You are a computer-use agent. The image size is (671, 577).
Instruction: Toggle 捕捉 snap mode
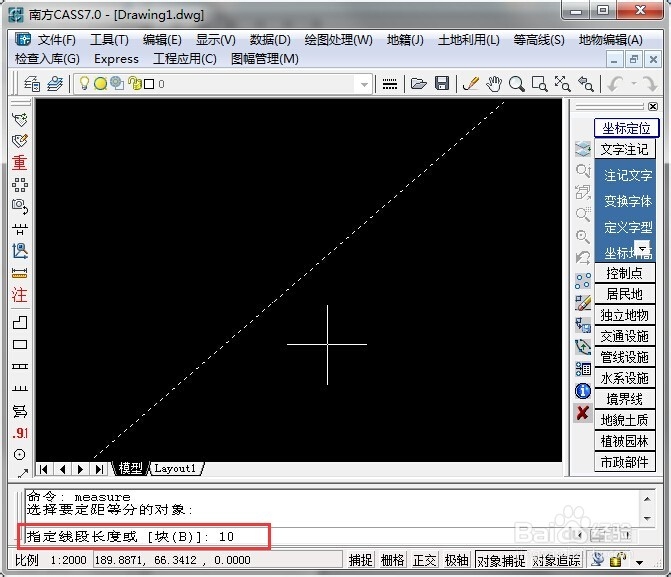point(360,560)
